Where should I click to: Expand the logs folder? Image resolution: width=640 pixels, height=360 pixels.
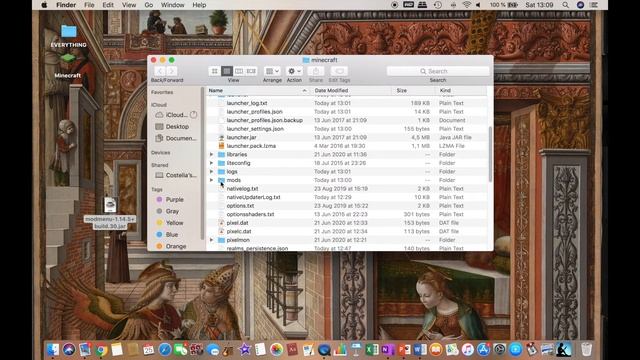point(211,171)
